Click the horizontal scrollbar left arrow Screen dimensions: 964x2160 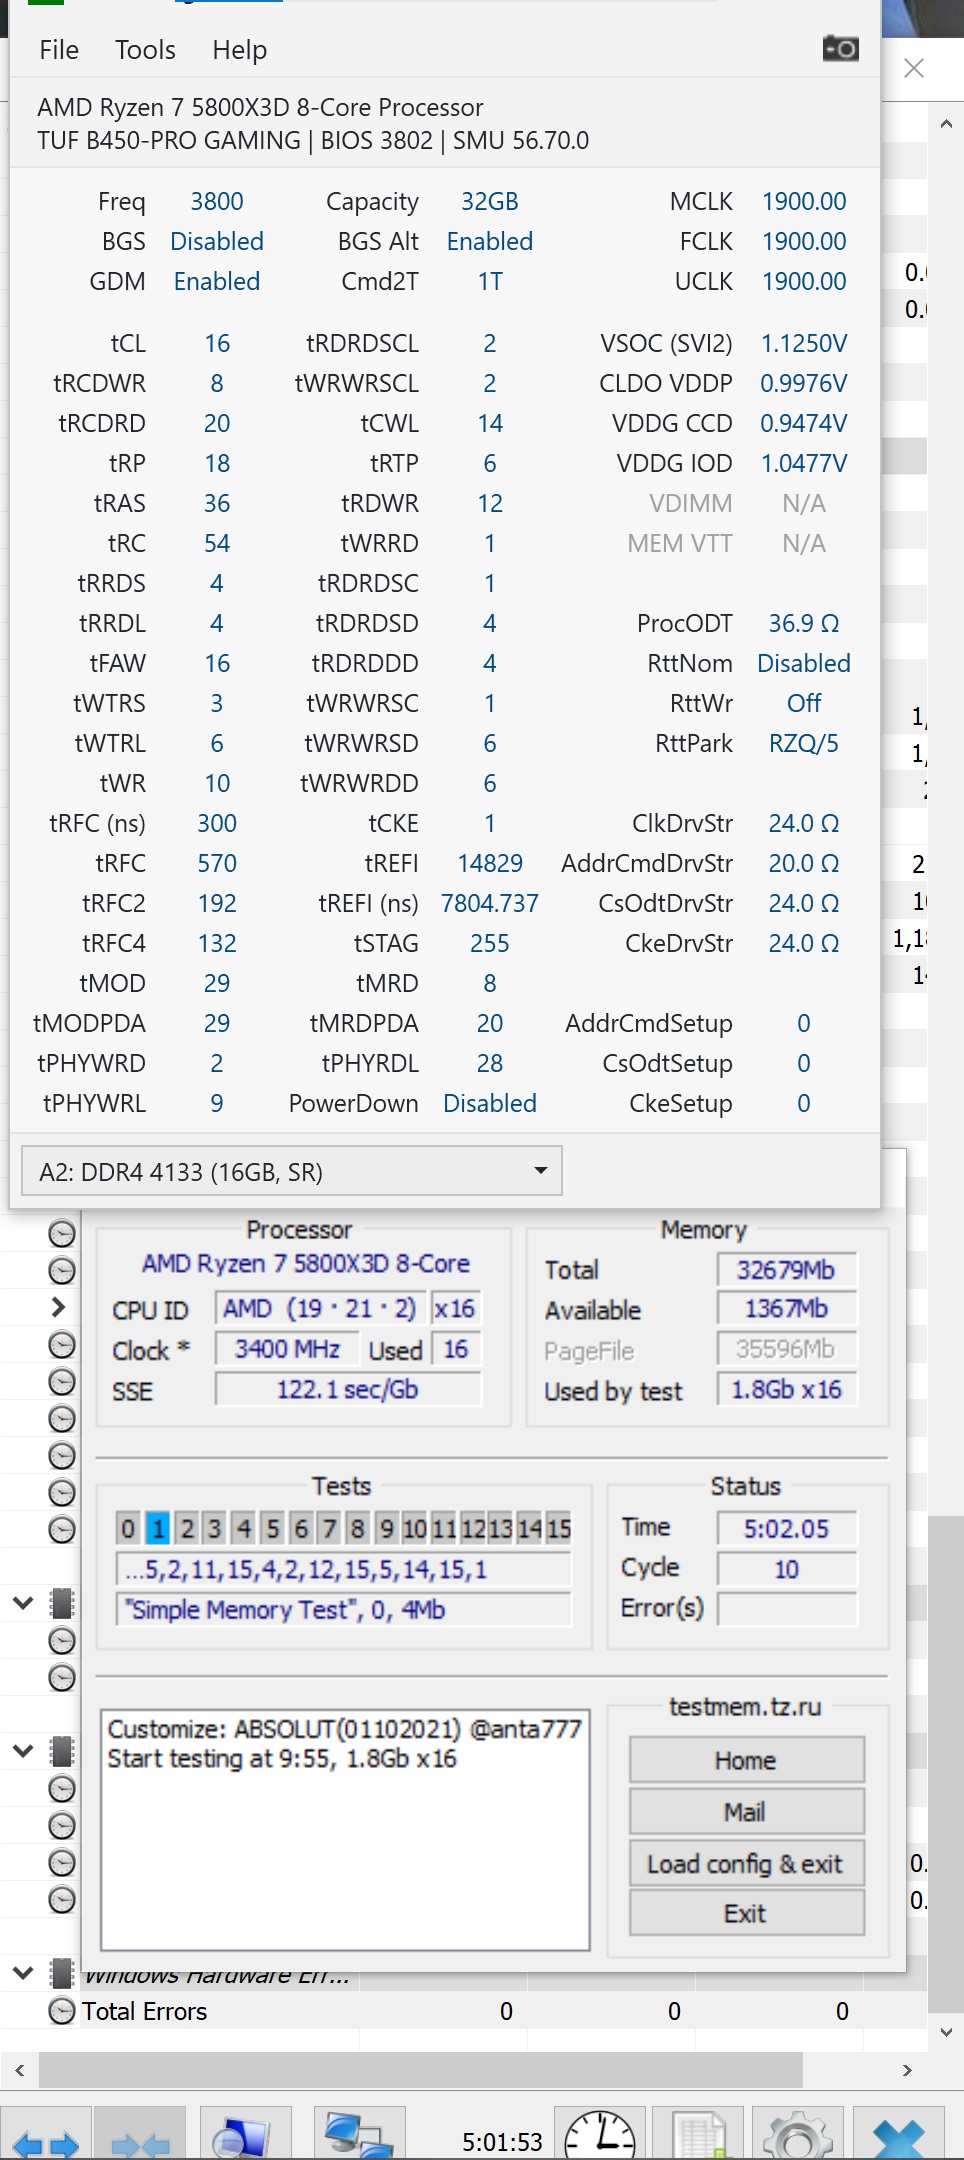[x=19, y=2070]
